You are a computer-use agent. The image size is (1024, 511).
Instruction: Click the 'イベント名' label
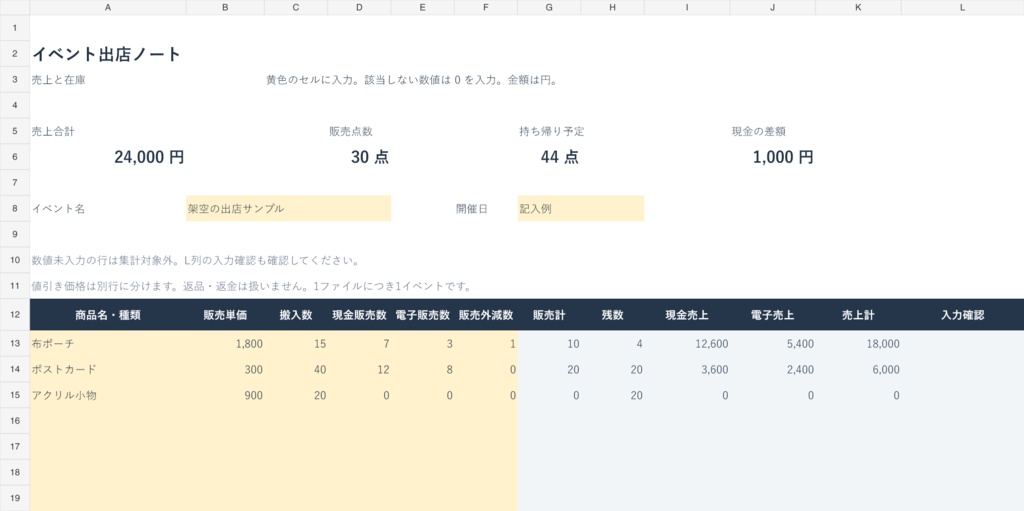58,209
